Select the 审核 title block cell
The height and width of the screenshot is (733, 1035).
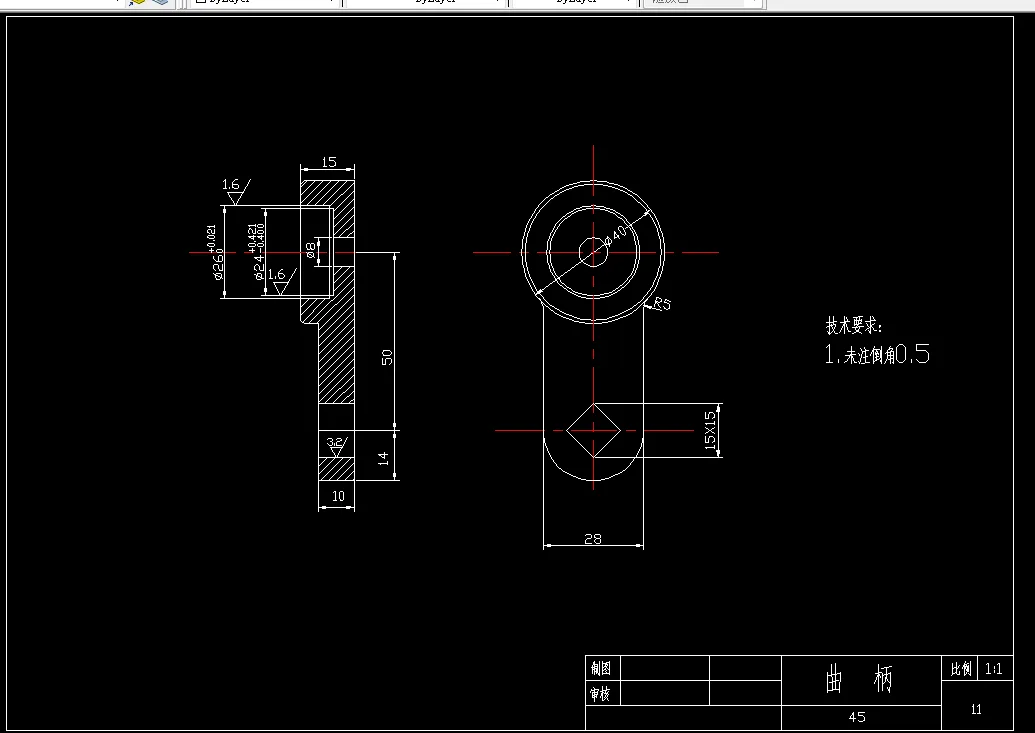(602, 693)
